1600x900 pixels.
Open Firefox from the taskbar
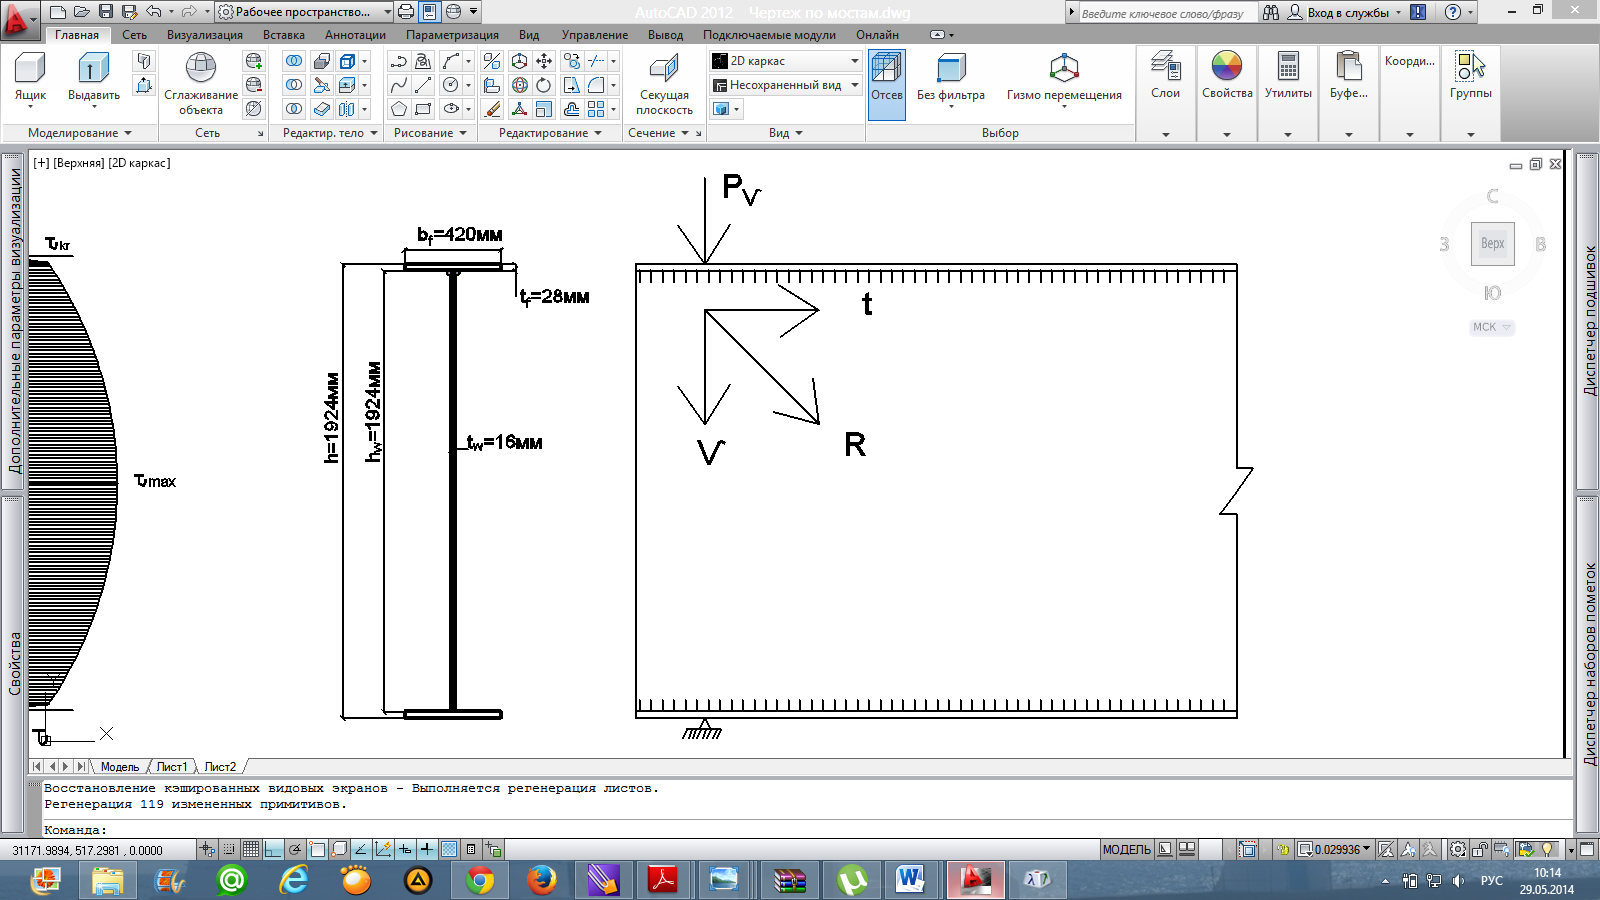pos(542,880)
